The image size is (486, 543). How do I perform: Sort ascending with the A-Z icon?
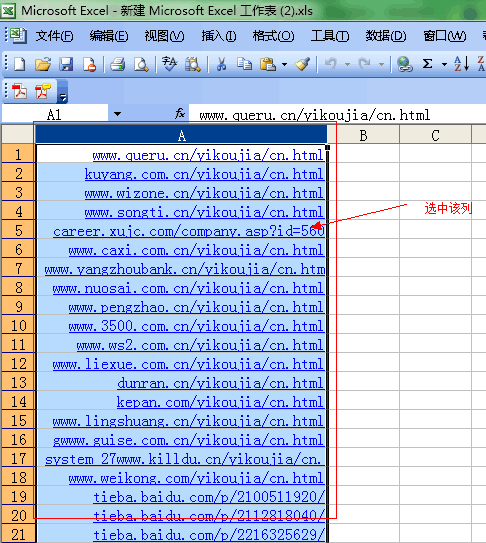click(x=462, y=64)
